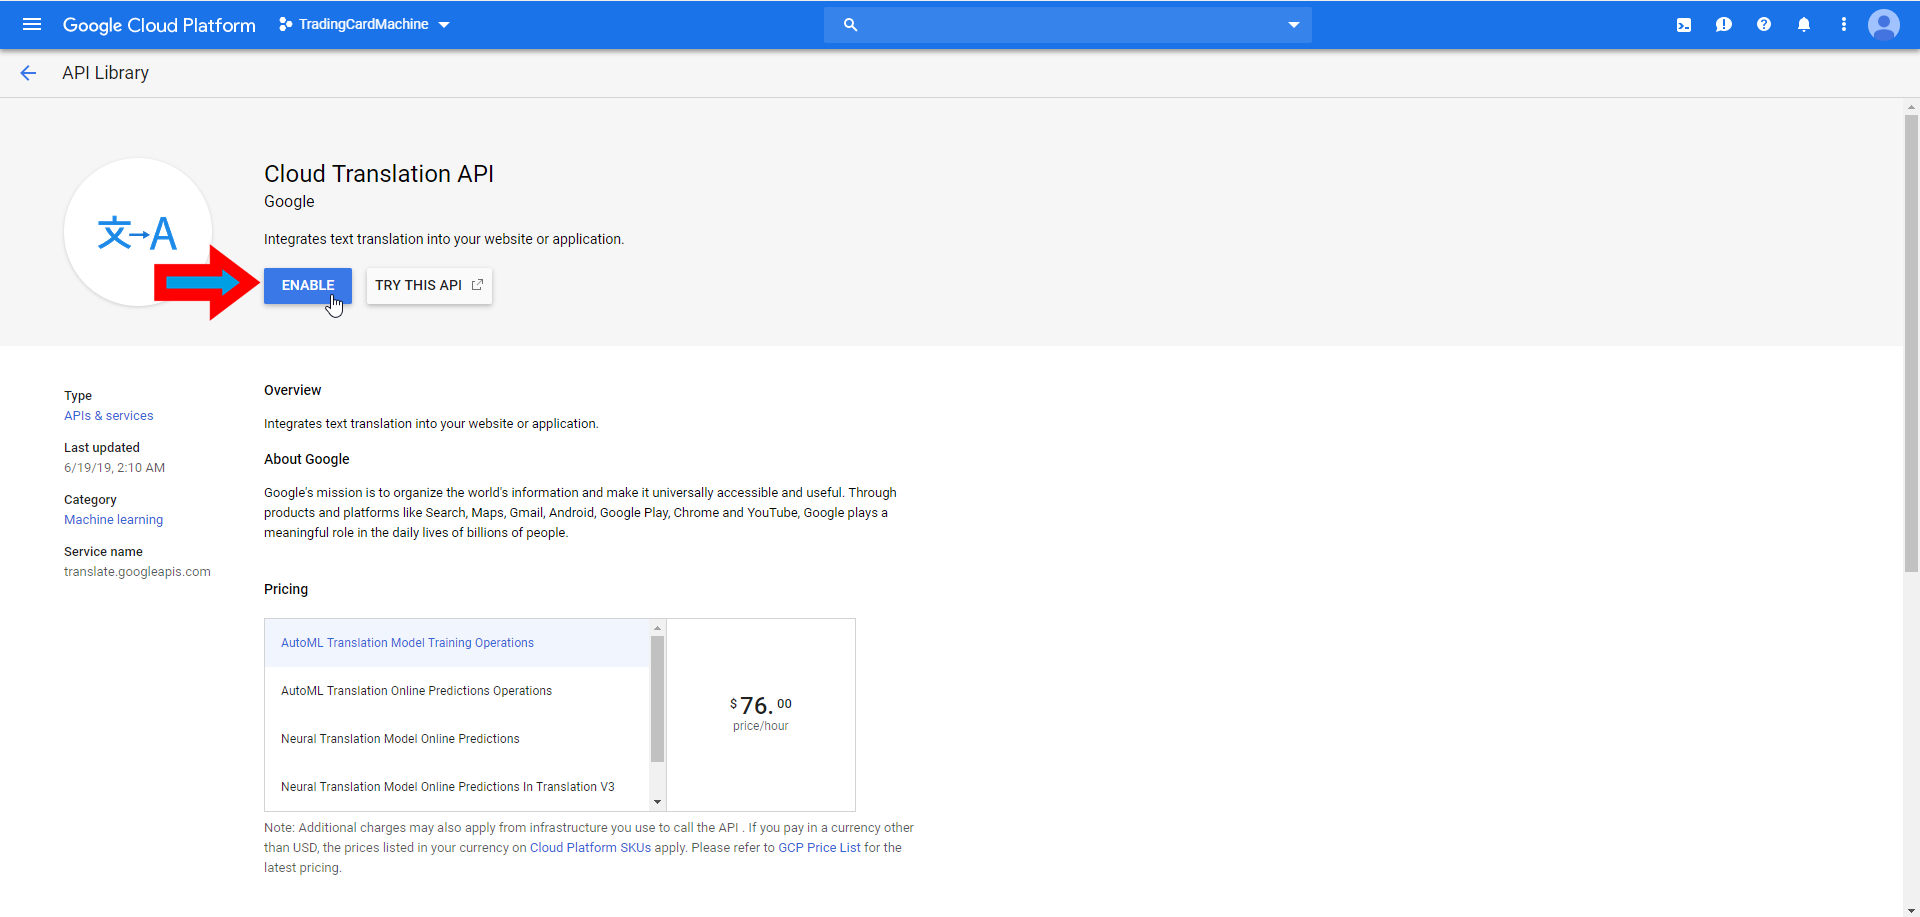Click the pricing list scroll-up arrow
This screenshot has height=917, width=1920.
(x=657, y=628)
